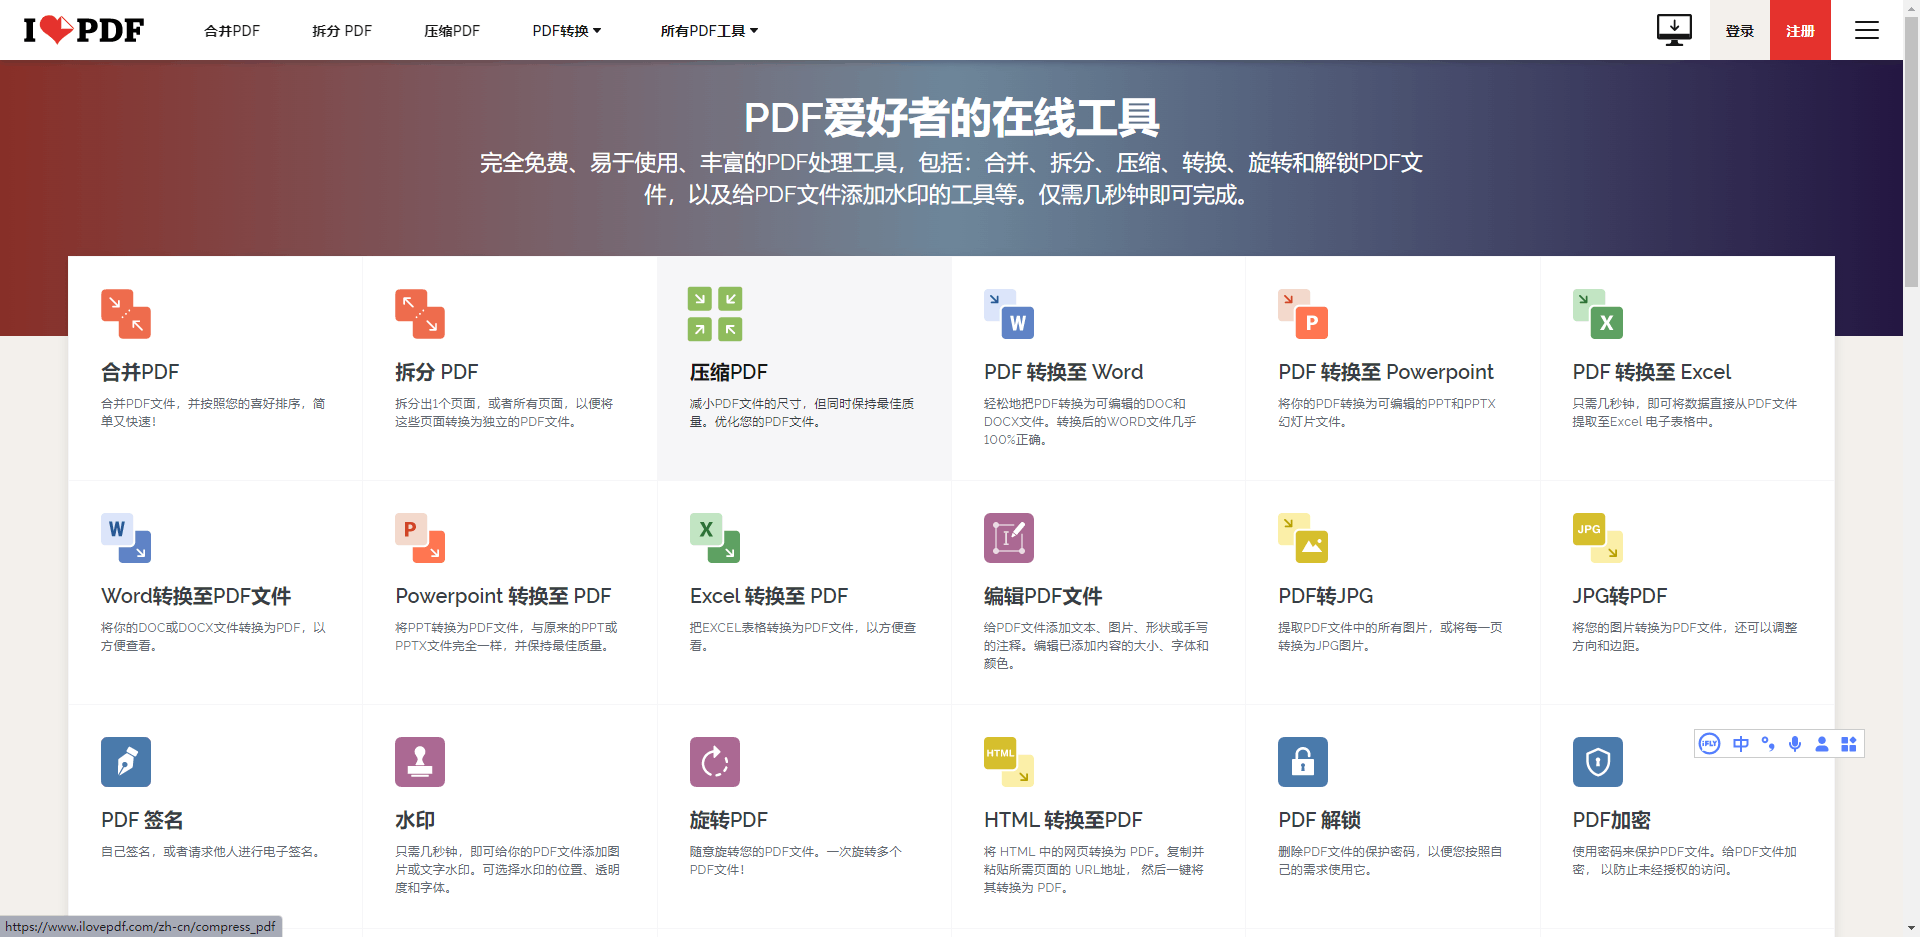Image resolution: width=1920 pixels, height=937 pixels.
Task: Open the 旋转PDF title link
Action: click(x=729, y=820)
